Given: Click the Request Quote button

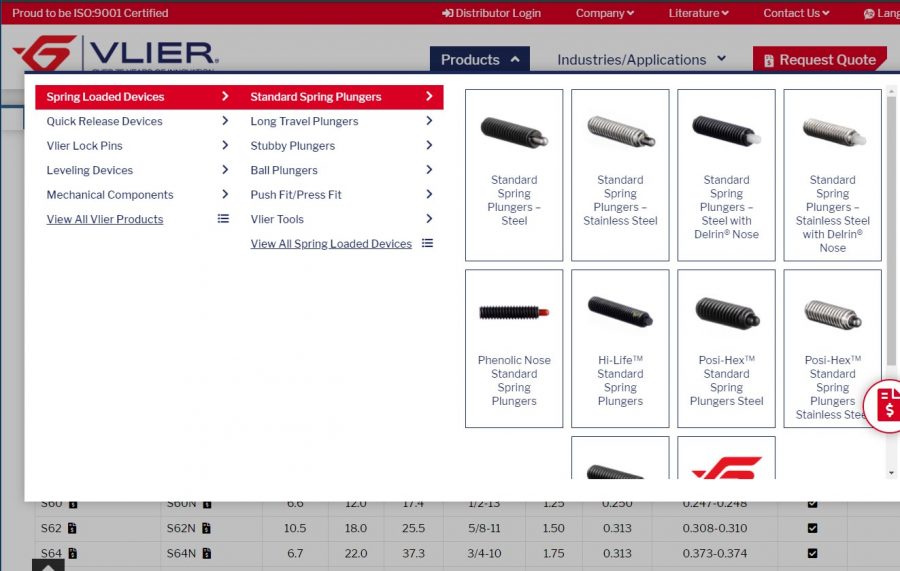Looking at the screenshot, I should (x=820, y=60).
